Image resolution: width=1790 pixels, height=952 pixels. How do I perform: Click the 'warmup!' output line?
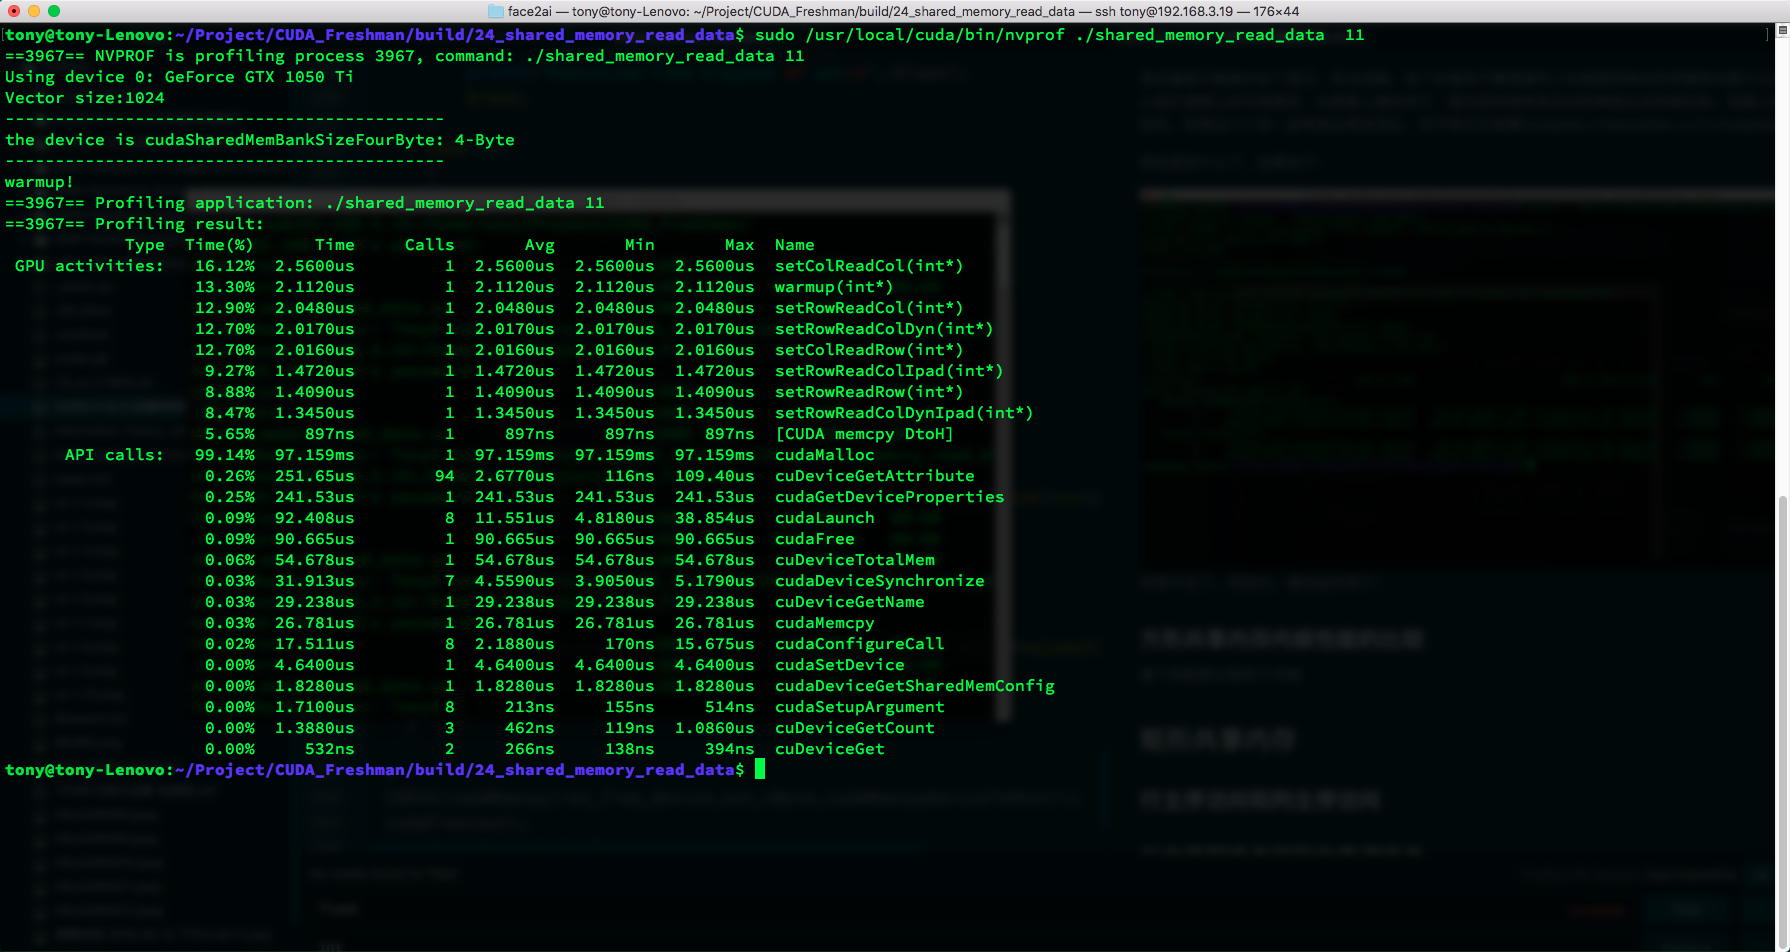pos(39,182)
